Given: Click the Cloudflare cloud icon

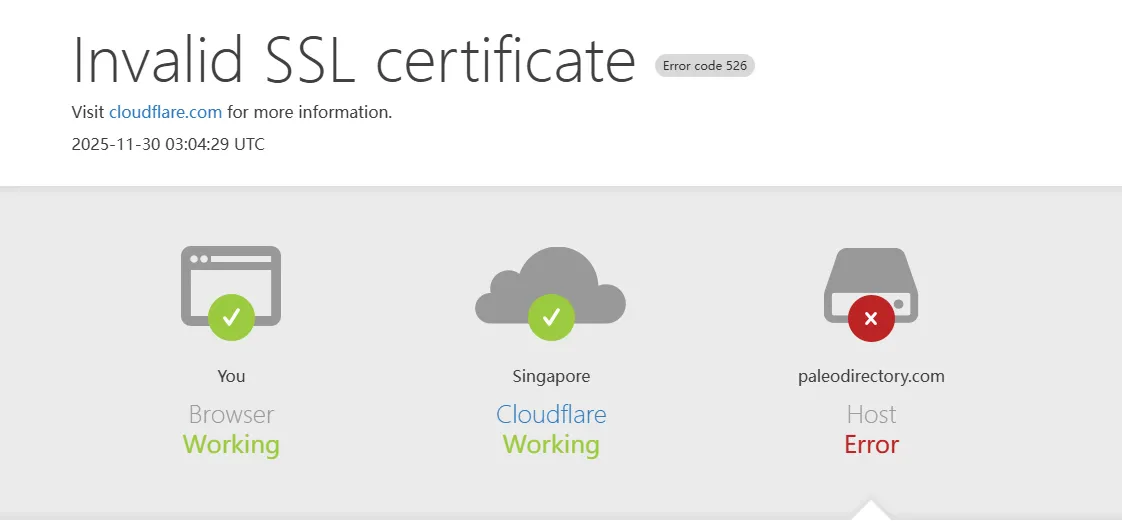Looking at the screenshot, I should [x=550, y=285].
